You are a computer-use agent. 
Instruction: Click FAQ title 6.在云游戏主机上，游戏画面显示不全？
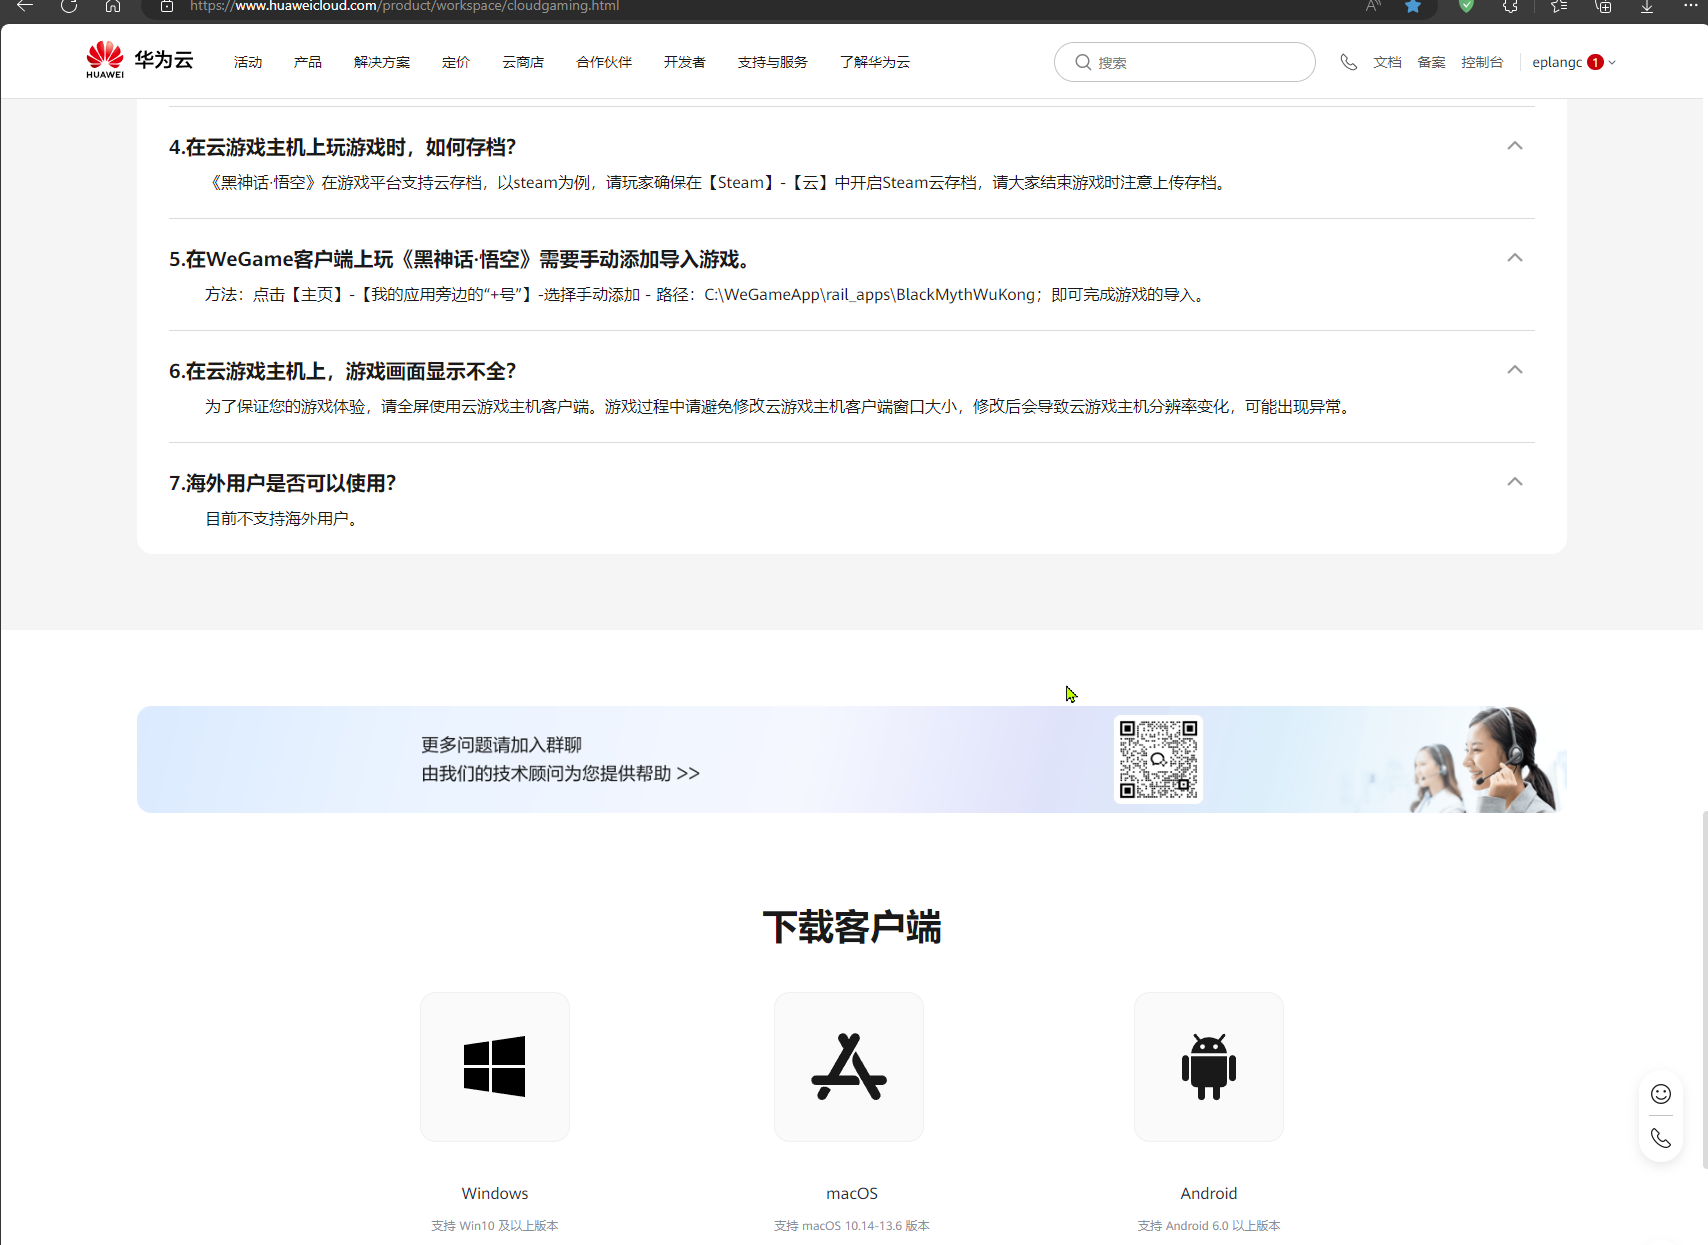tap(342, 371)
